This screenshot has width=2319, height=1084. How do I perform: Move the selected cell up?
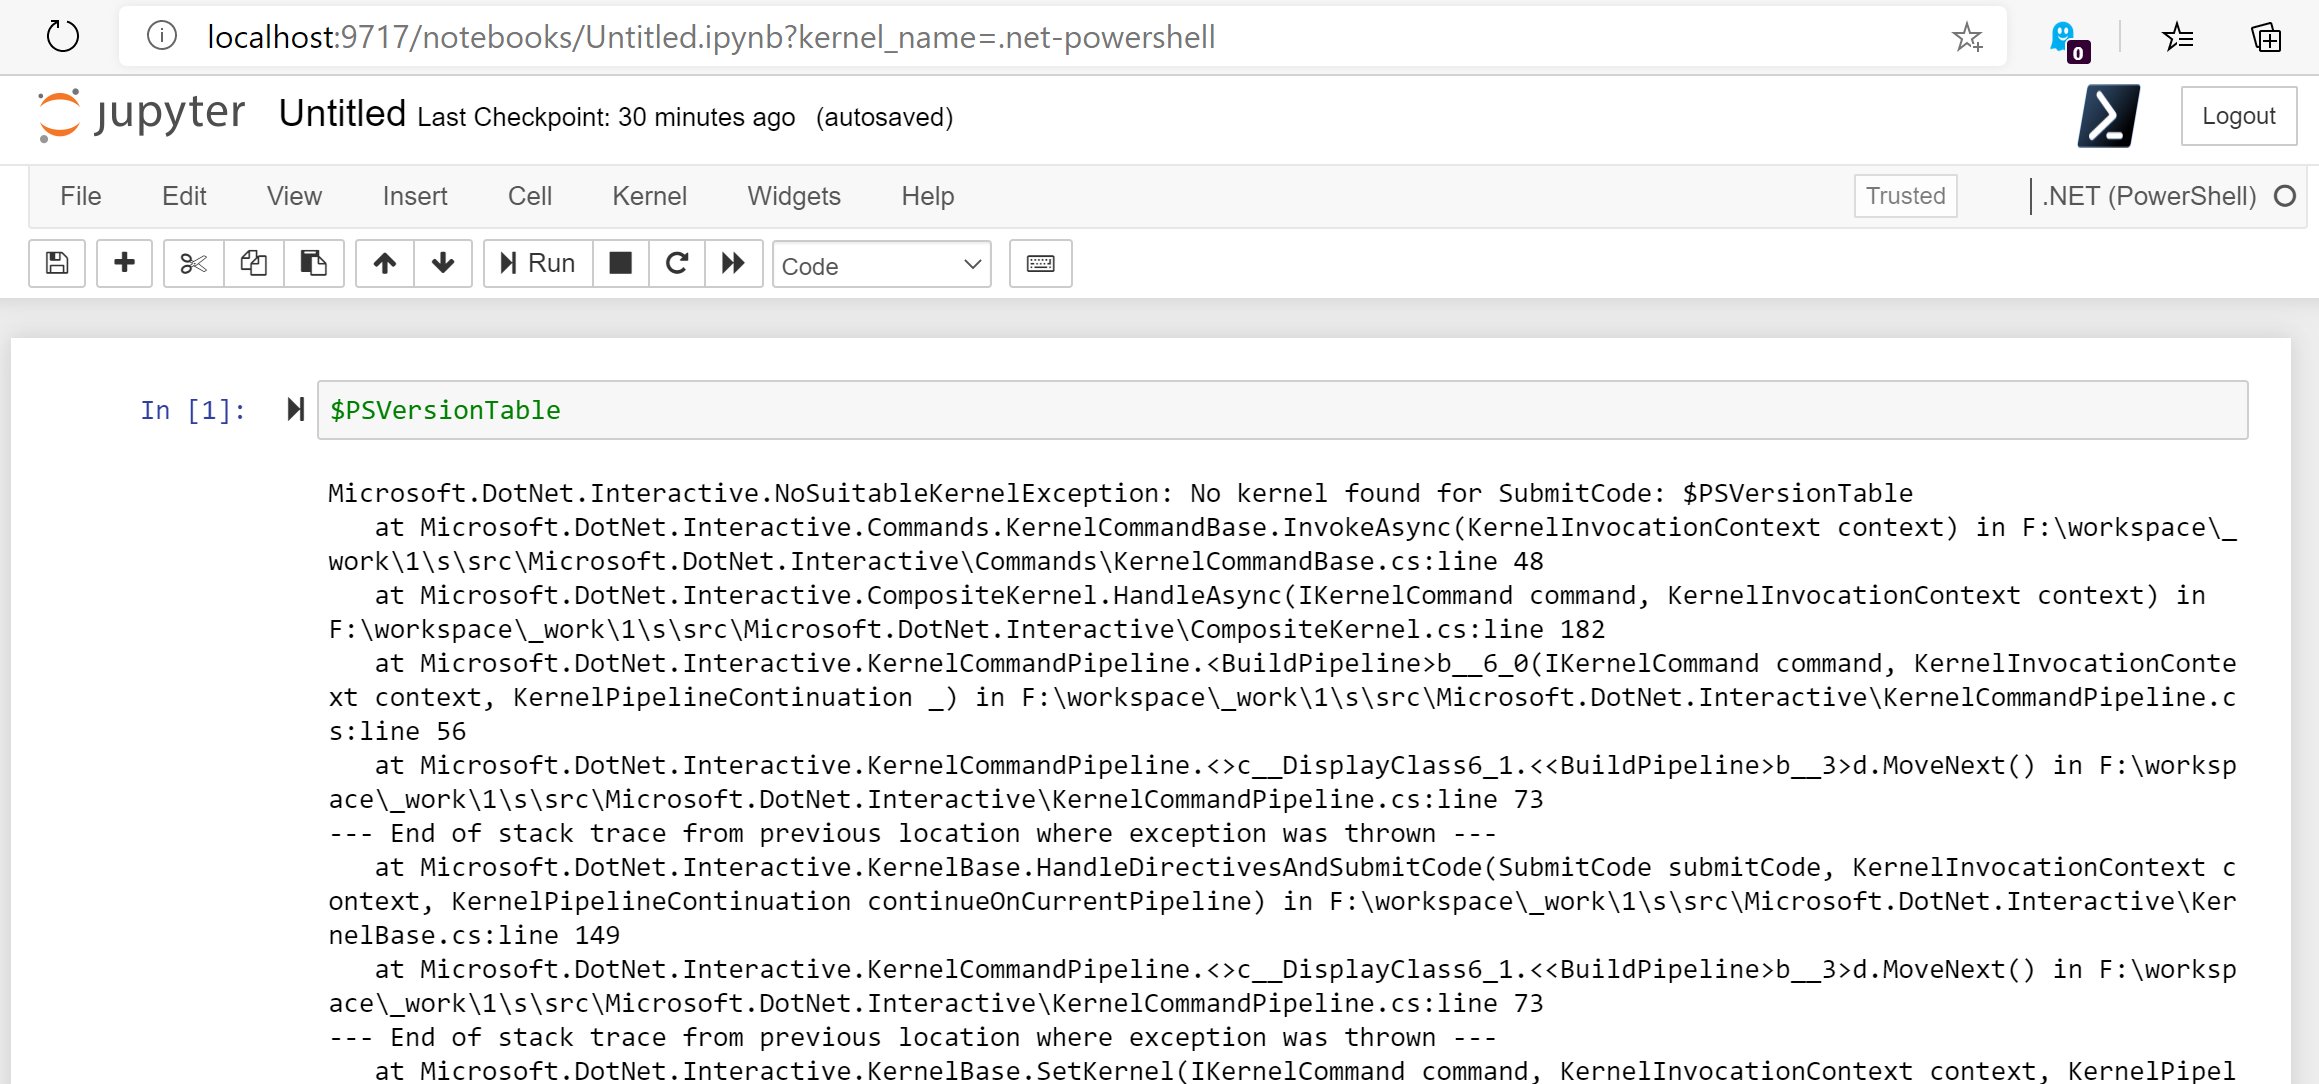pos(384,263)
